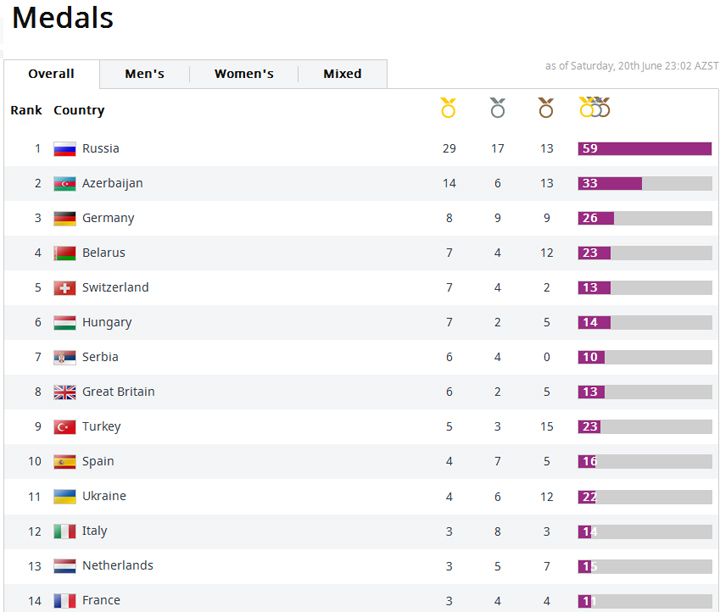Select the Mixed tab
Image resolution: width=720 pixels, height=612 pixels.
click(342, 74)
